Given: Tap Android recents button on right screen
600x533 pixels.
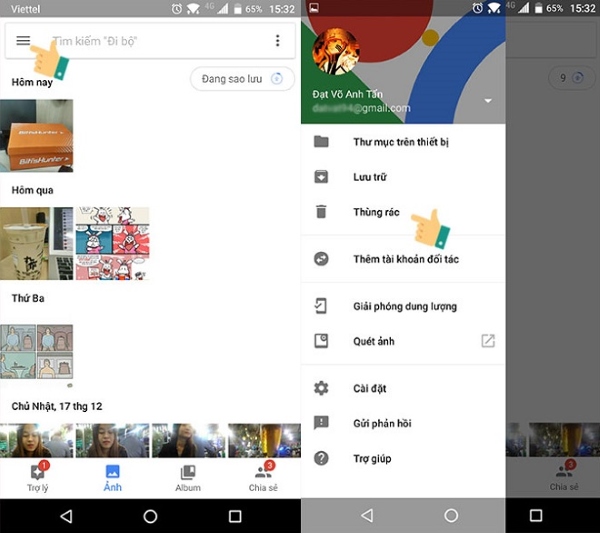Looking at the screenshot, I should (x=536, y=515).
